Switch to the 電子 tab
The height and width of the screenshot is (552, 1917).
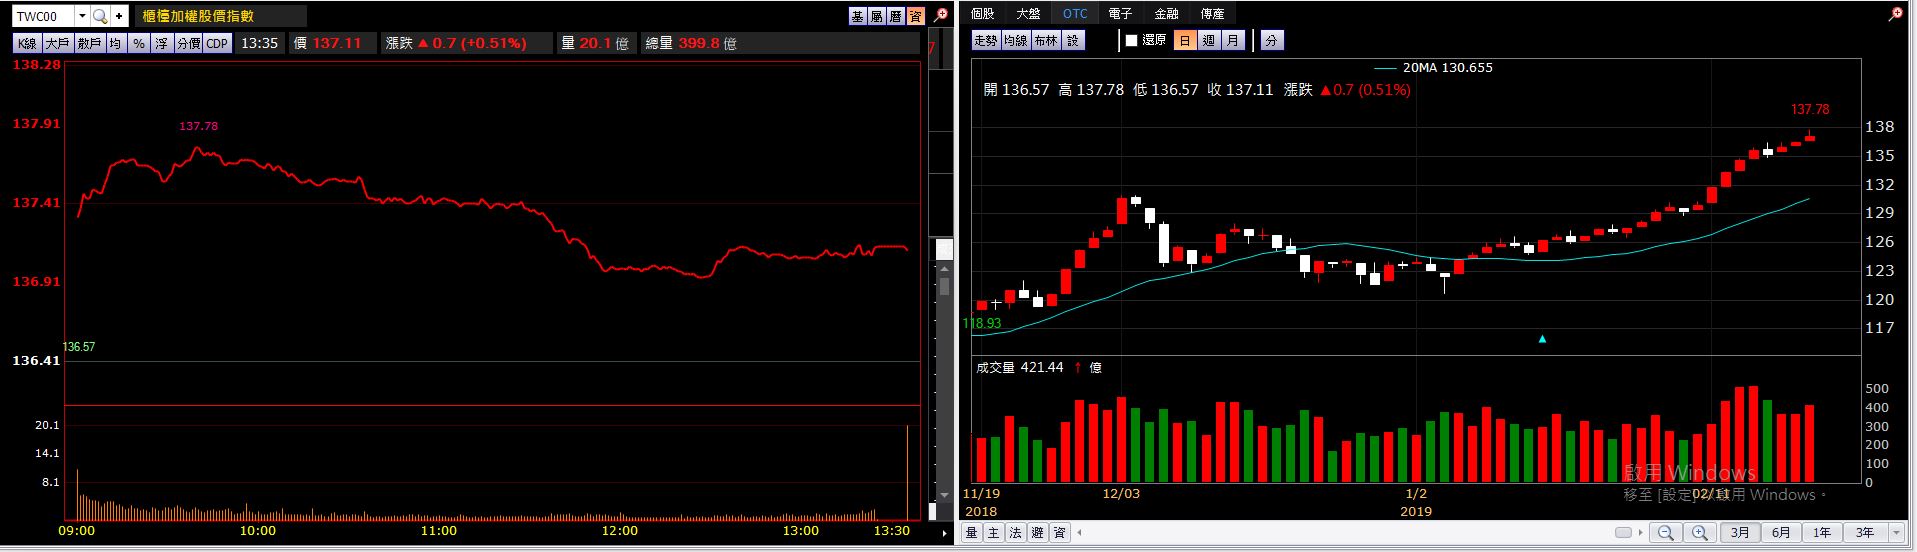coord(1121,13)
